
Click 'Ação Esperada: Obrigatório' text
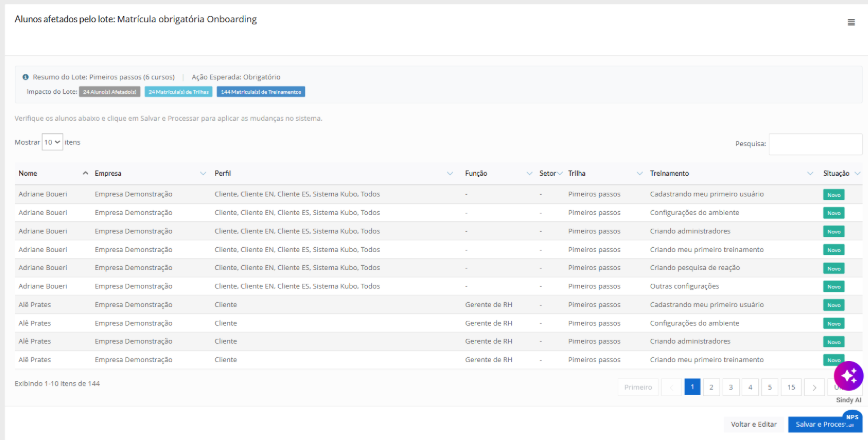(236, 77)
